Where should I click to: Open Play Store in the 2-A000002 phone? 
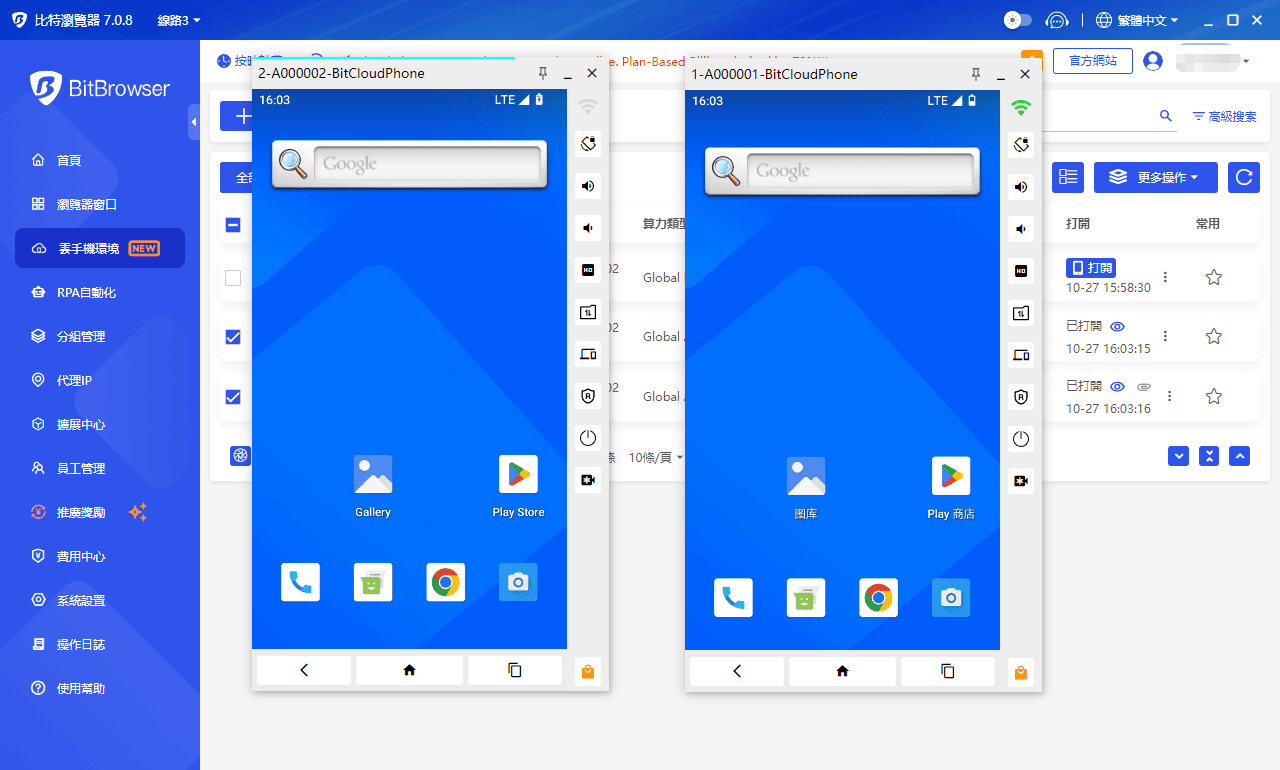pos(518,476)
